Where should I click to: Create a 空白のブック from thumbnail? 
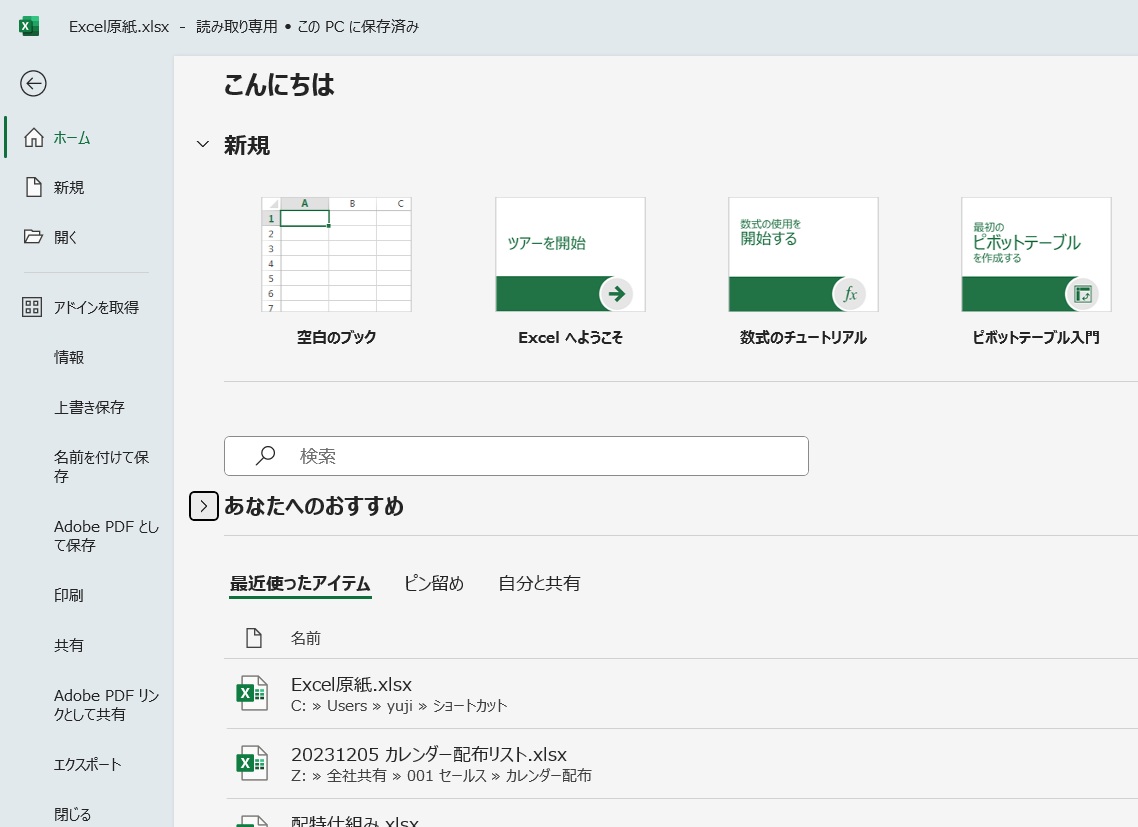[337, 254]
